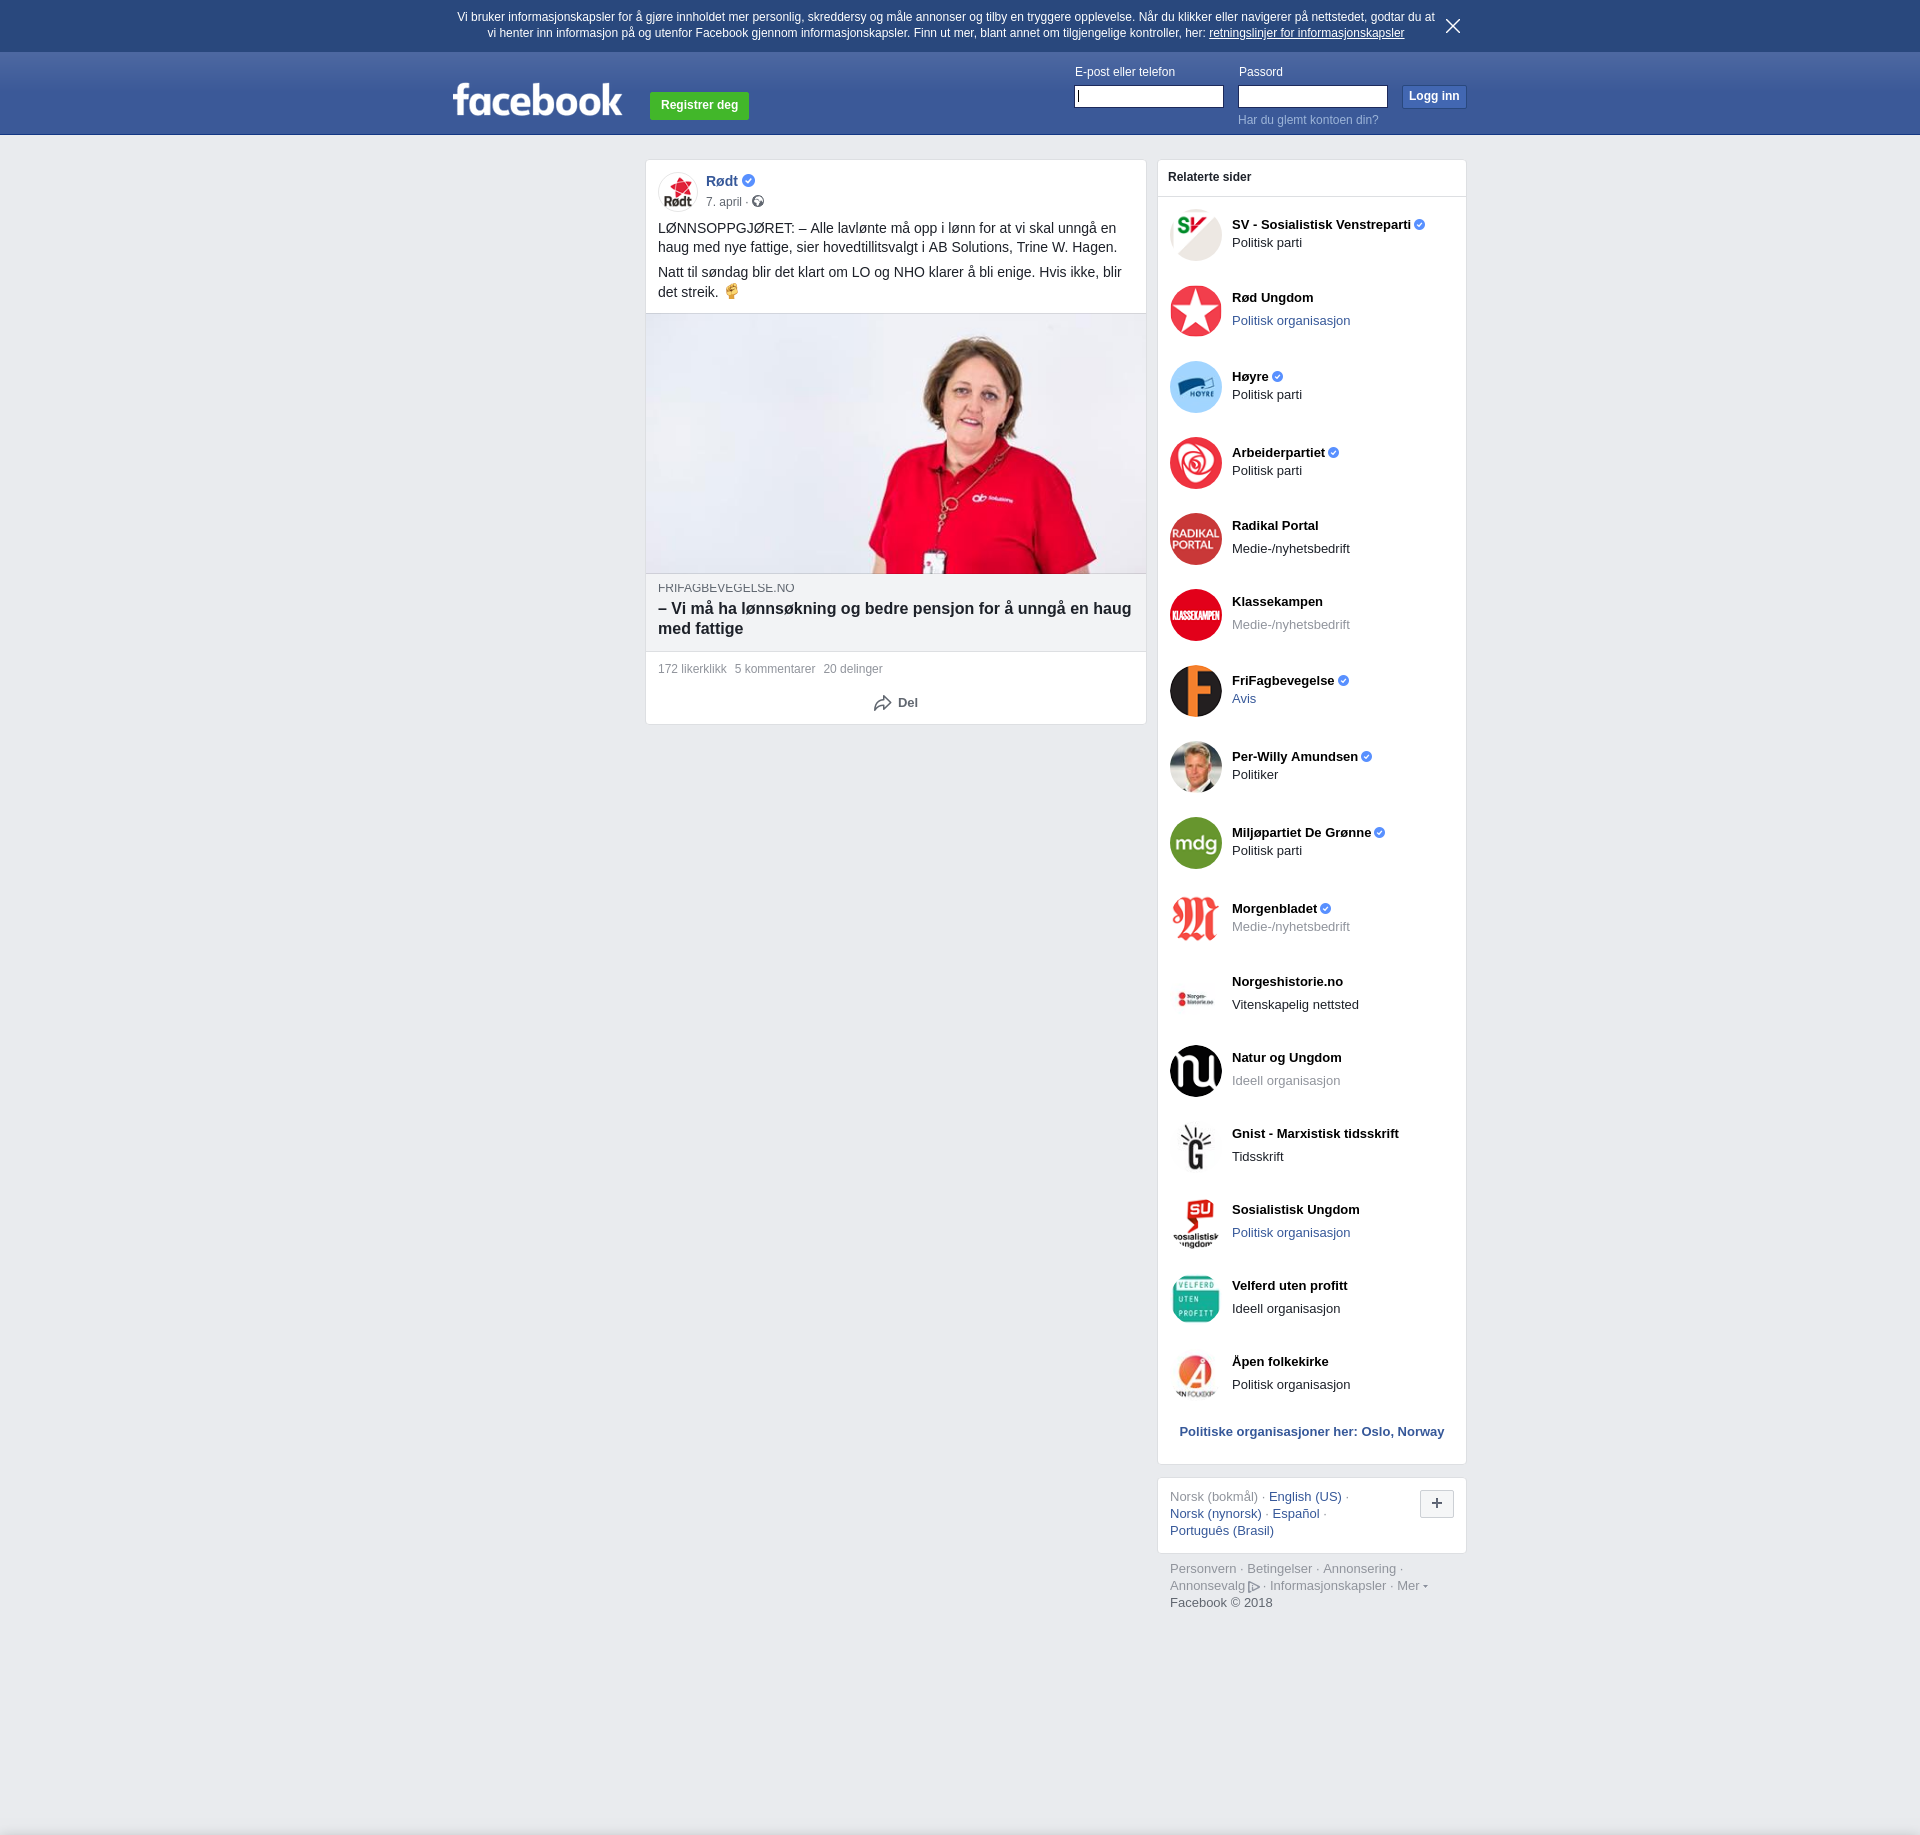Open Sosialistisk Ungdom SU logo
The image size is (1920, 1835).
(1196, 1223)
